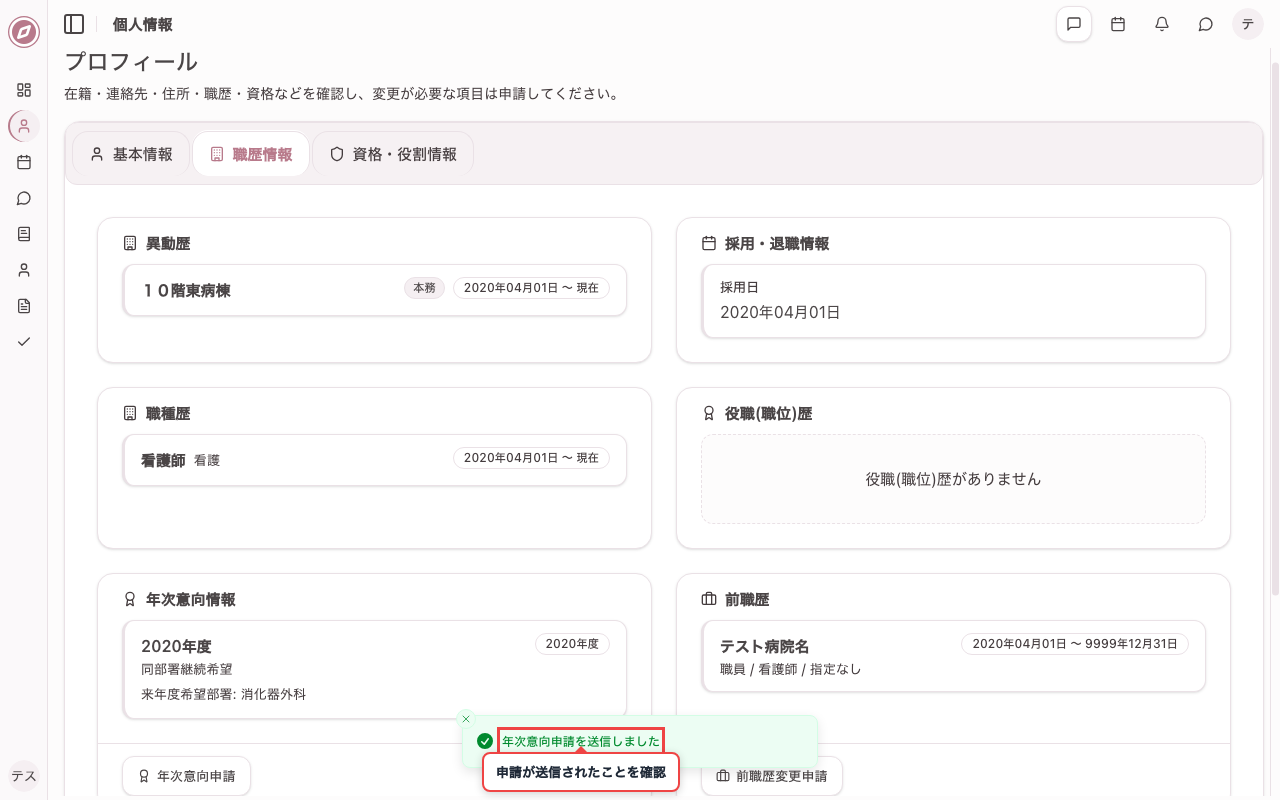Toggle the sidebar panel icon
1280x800 pixels.
[74, 24]
